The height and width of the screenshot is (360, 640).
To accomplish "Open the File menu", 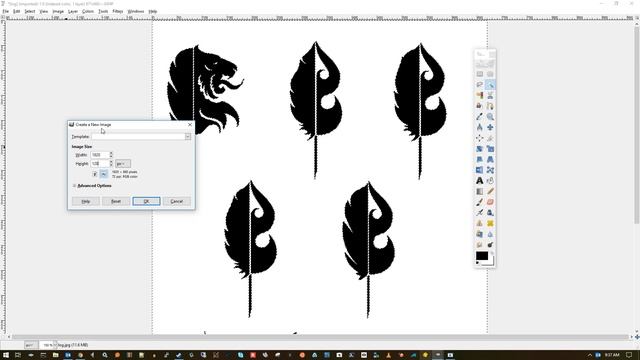I will click(6, 11).
